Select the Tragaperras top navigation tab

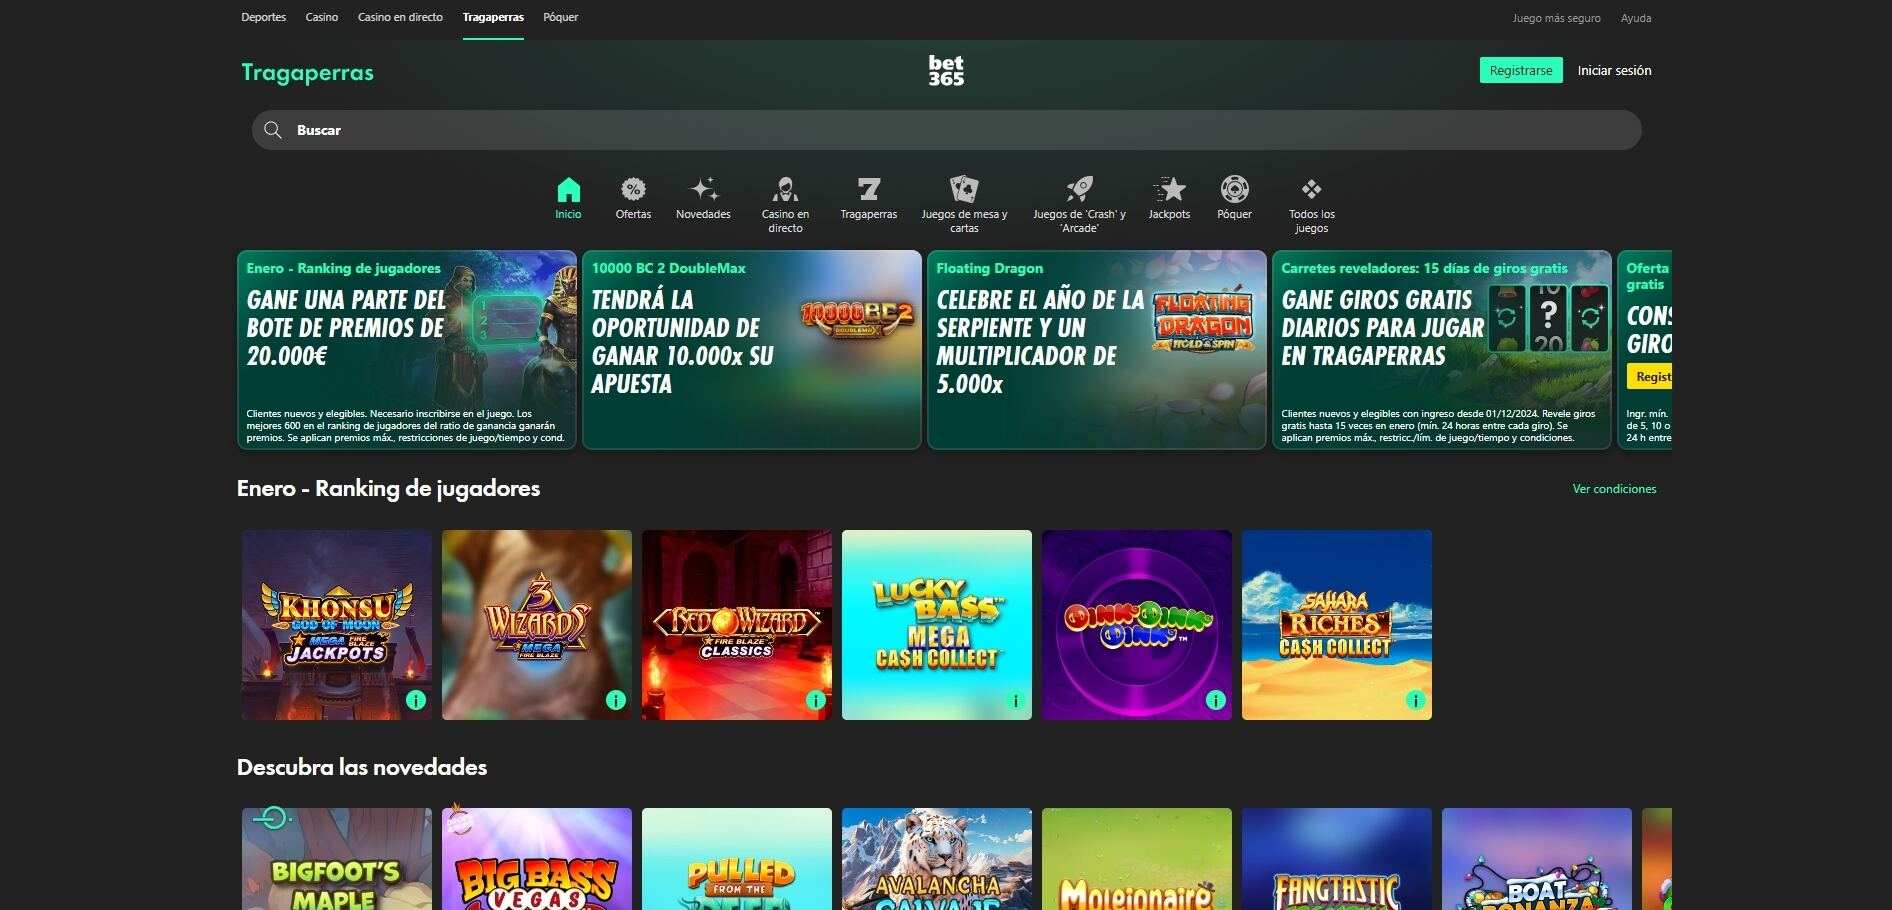[x=493, y=17]
